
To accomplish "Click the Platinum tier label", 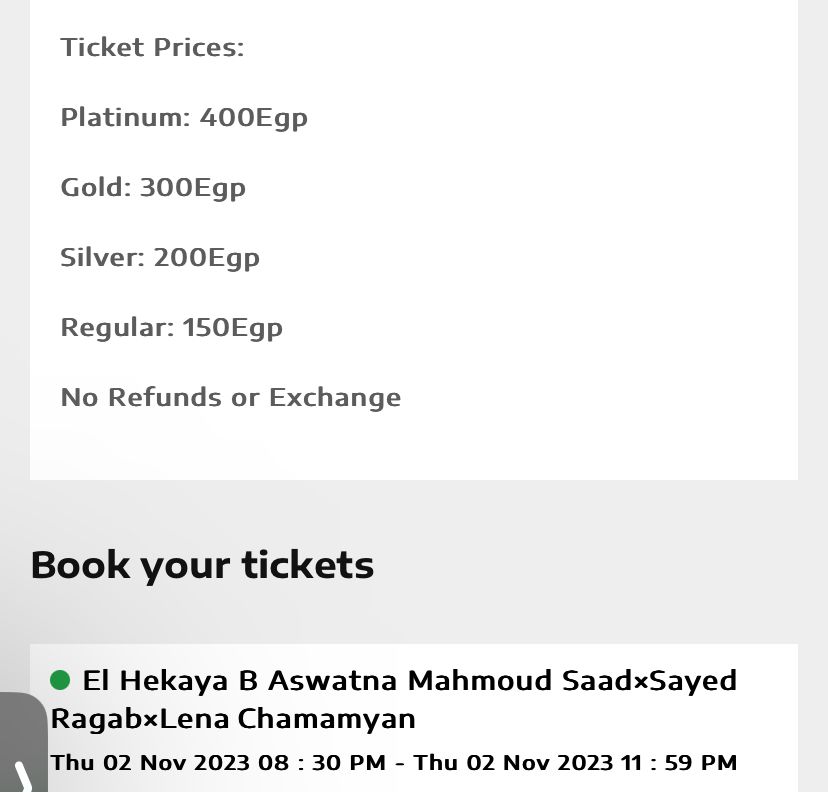I will (124, 117).
